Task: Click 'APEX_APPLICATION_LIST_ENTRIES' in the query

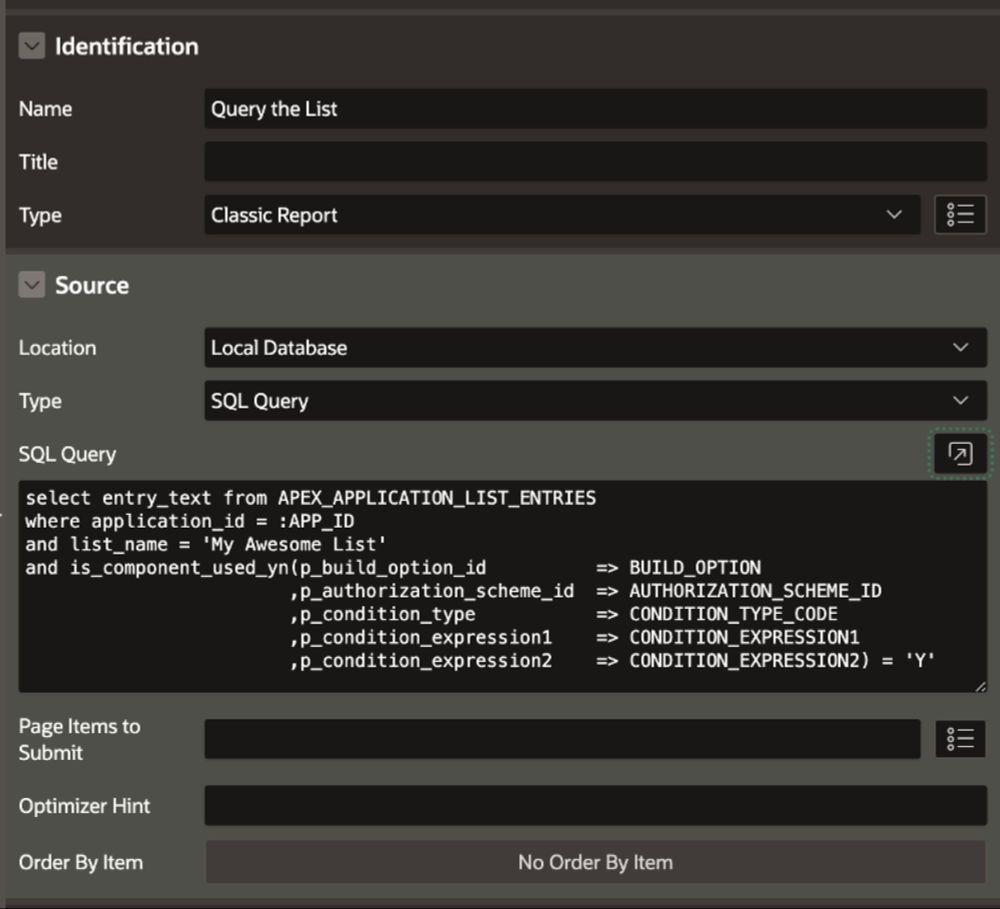Action: click(x=437, y=498)
